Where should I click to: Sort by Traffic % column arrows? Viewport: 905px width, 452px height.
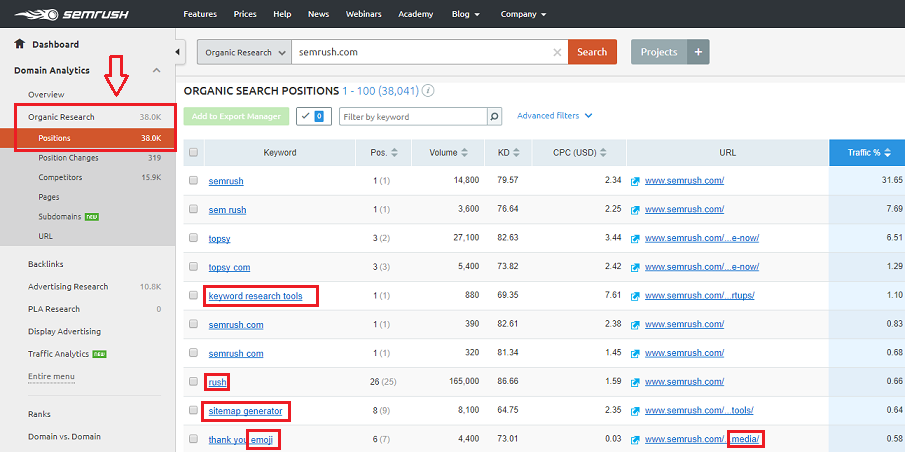pos(887,153)
